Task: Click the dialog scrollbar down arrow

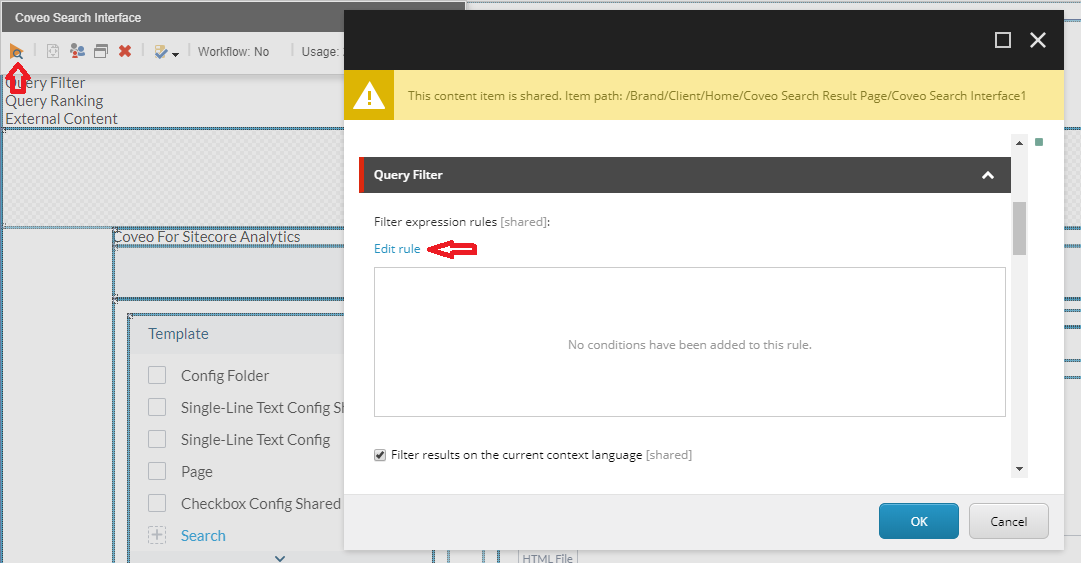Action: click(1019, 469)
